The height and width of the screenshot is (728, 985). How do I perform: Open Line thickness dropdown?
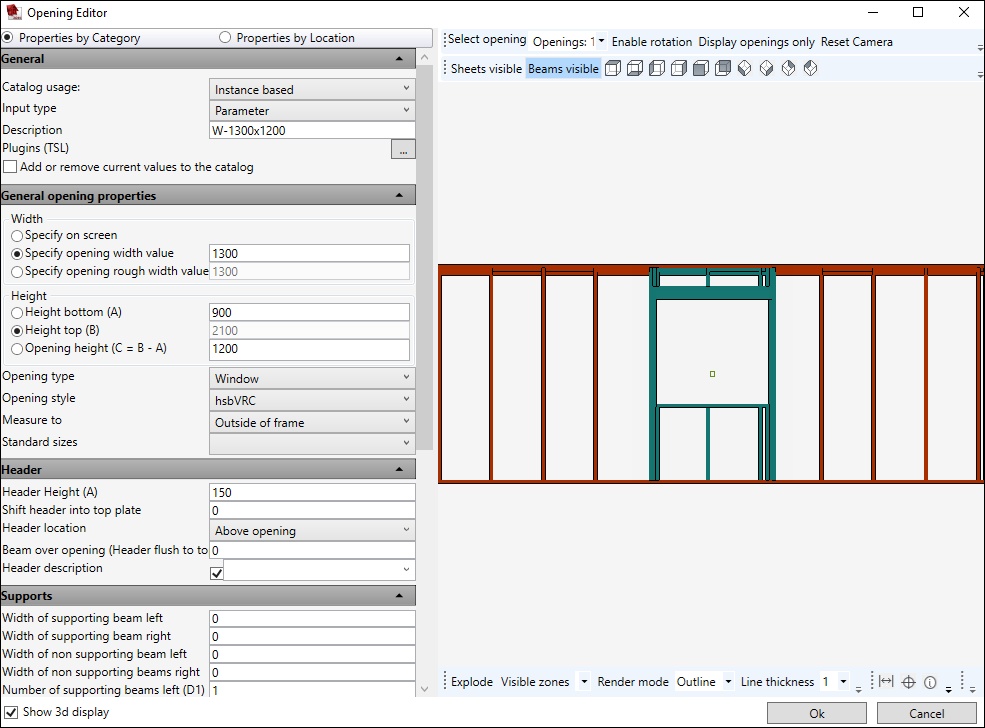(x=844, y=682)
